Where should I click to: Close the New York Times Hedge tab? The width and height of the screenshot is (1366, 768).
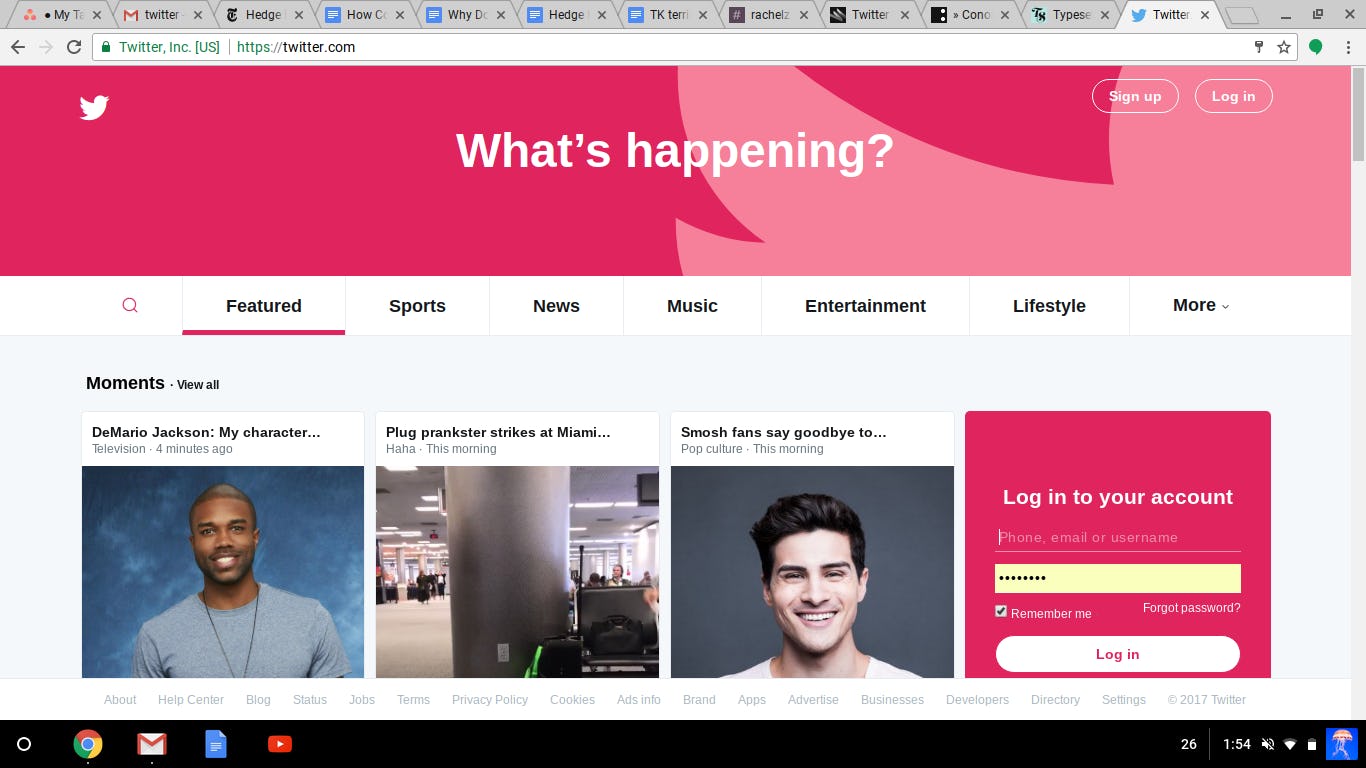(298, 15)
